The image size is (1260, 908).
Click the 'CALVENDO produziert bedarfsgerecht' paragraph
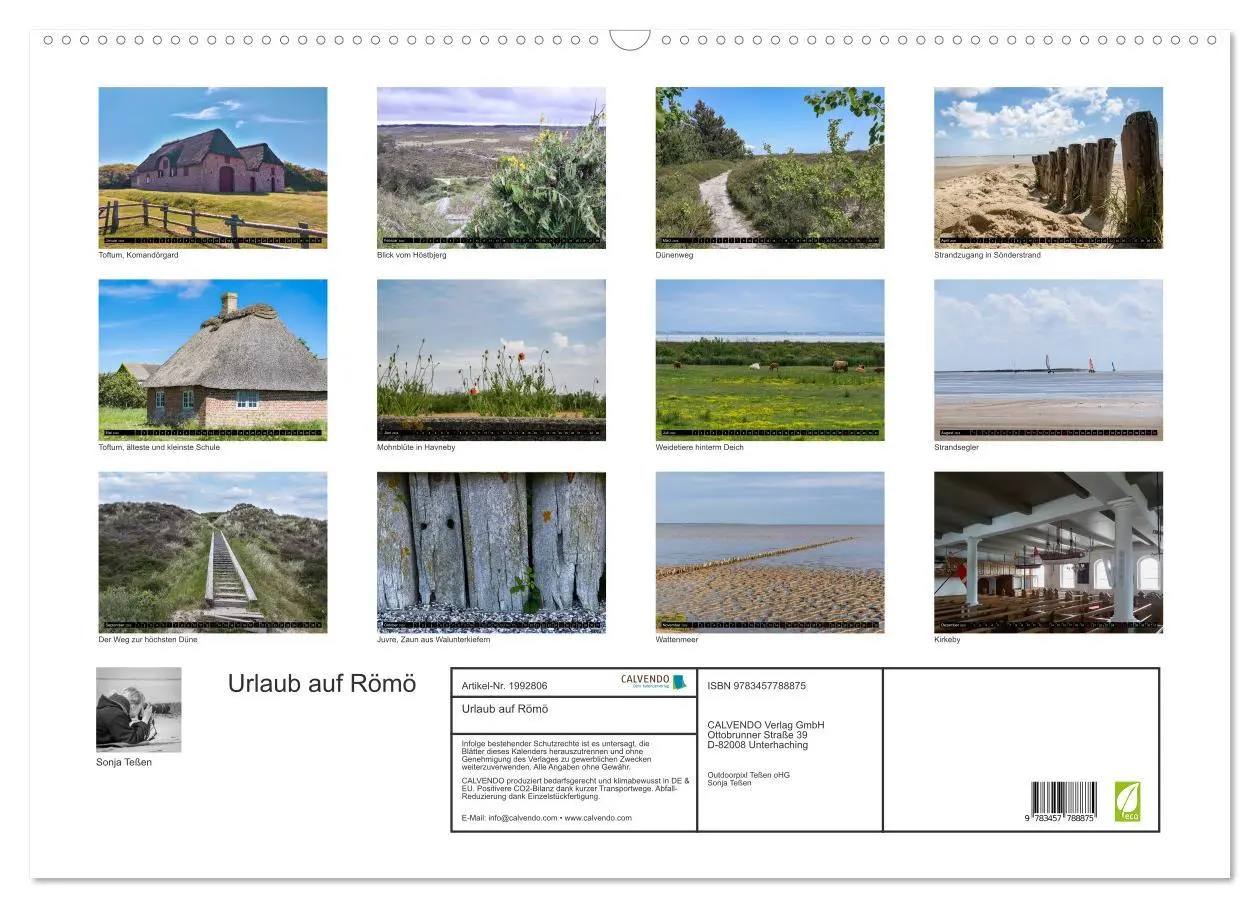click(576, 788)
